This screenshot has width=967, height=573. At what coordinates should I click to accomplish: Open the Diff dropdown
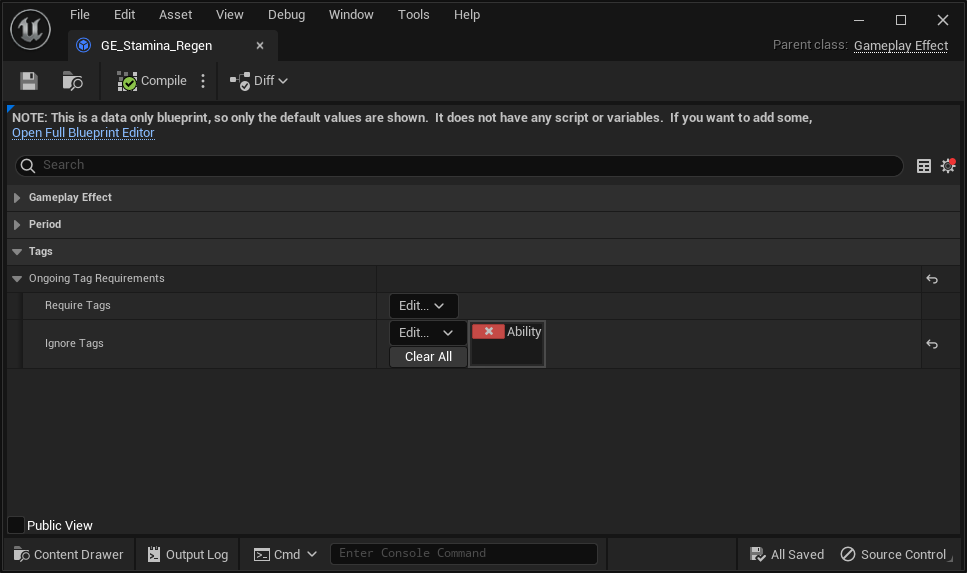pyautogui.click(x=259, y=81)
